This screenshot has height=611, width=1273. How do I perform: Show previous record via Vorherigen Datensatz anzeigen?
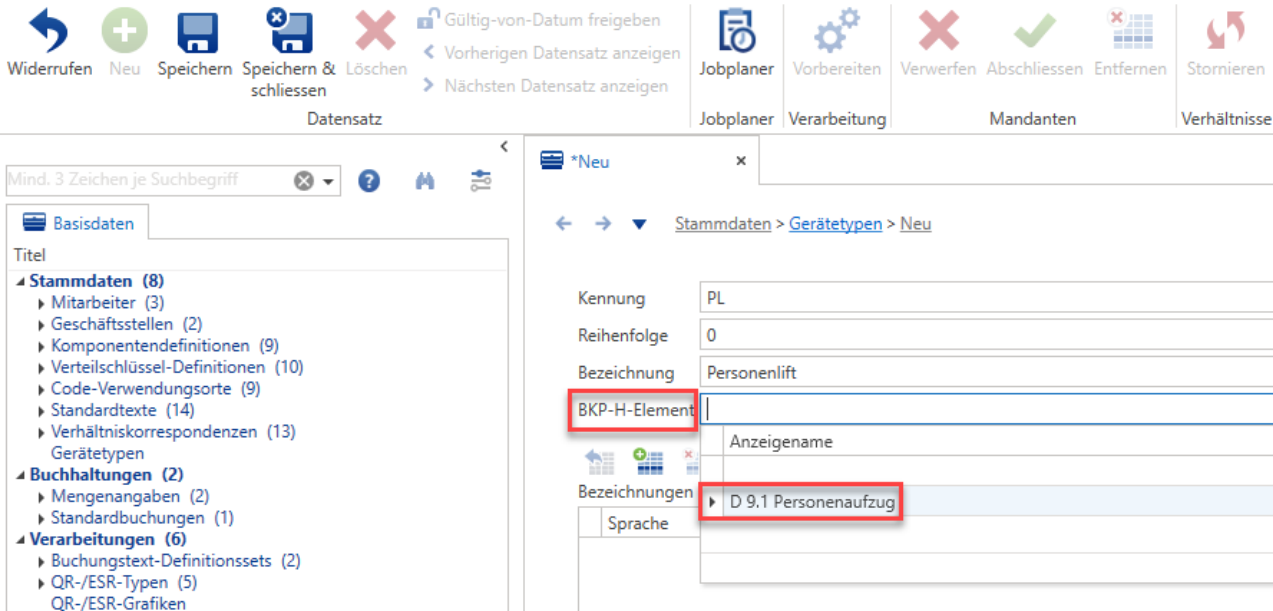[551, 53]
